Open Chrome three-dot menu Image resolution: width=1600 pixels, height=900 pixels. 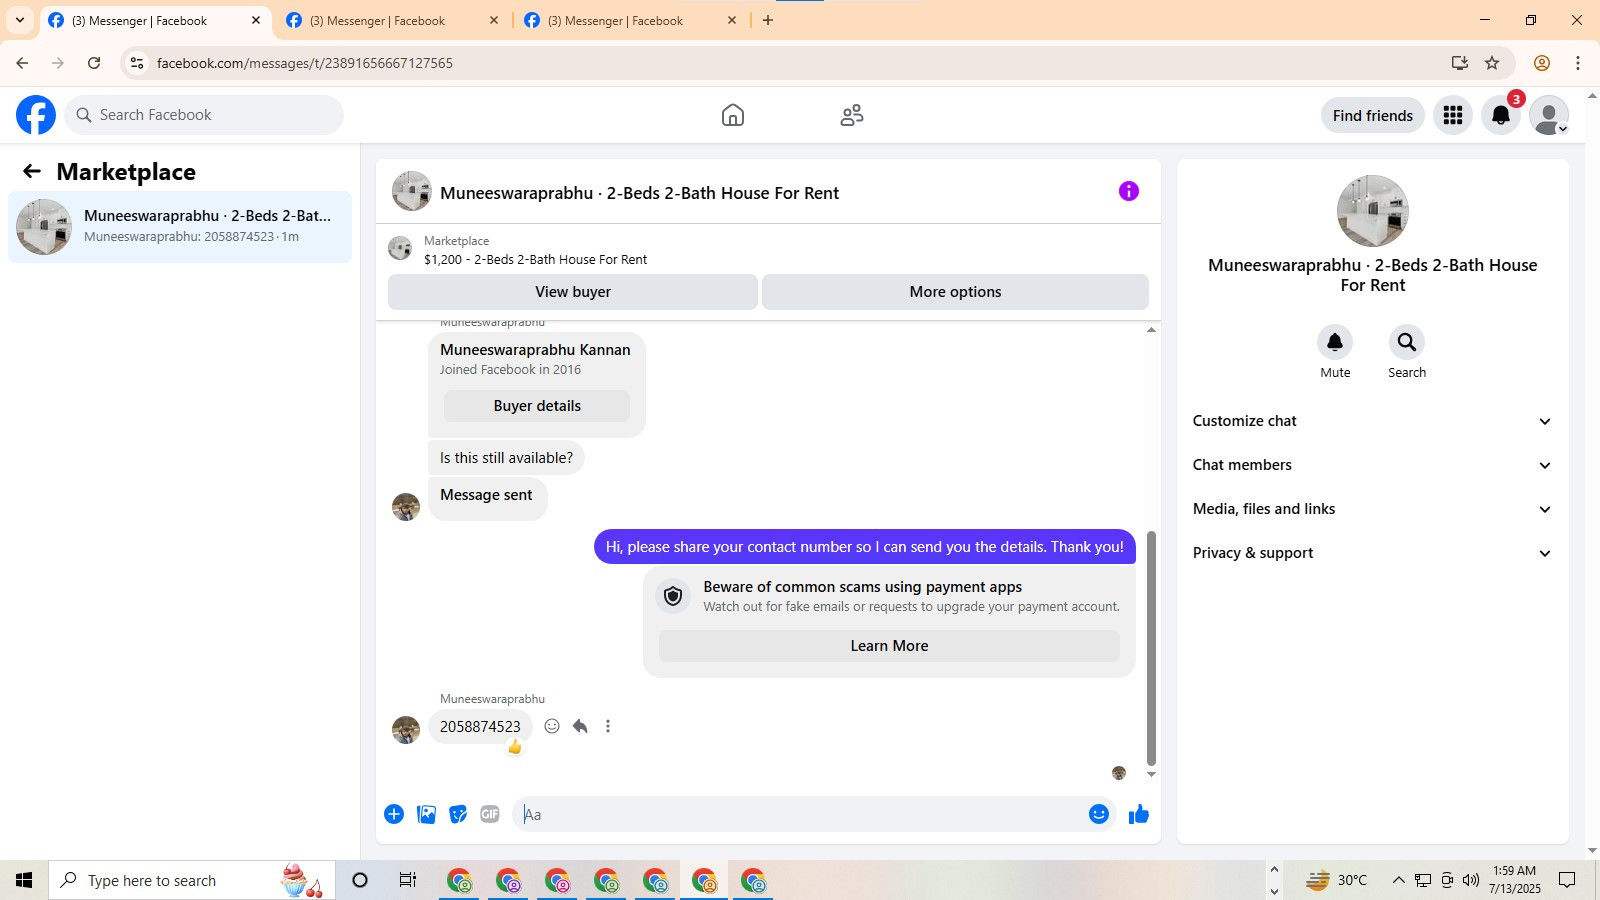(x=1578, y=63)
